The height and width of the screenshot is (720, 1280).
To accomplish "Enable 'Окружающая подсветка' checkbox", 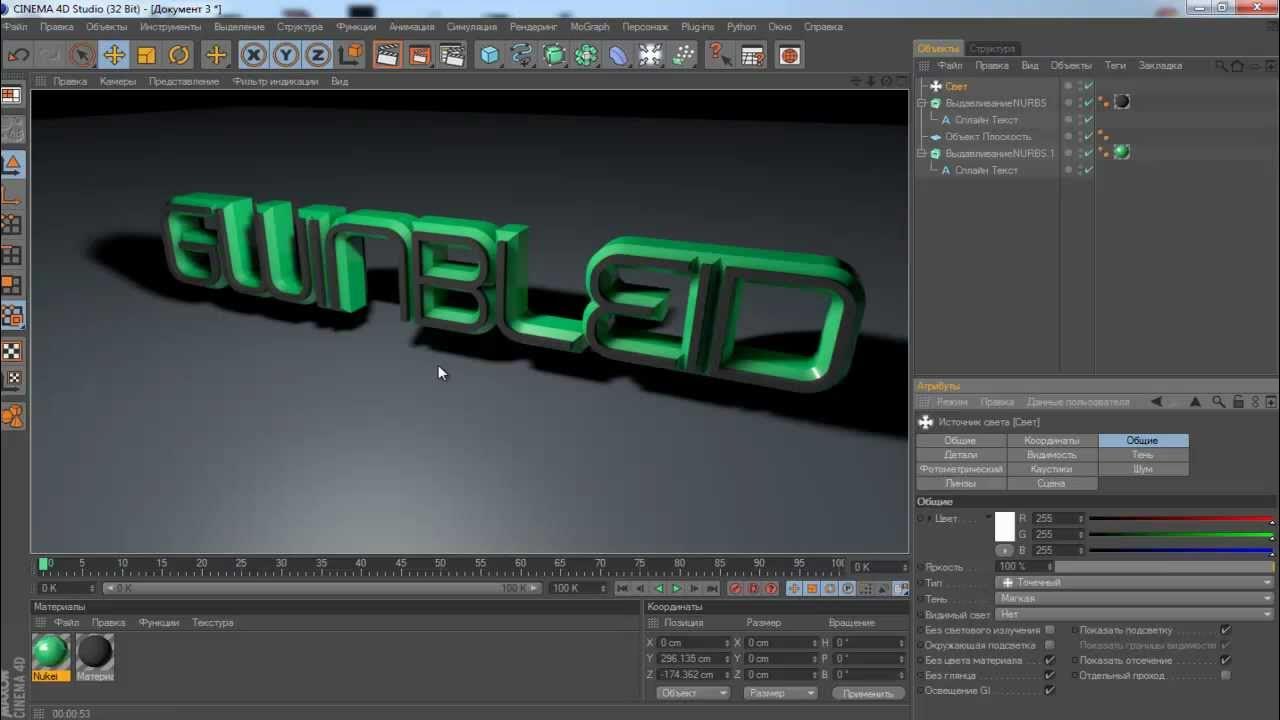I will 1049,645.
